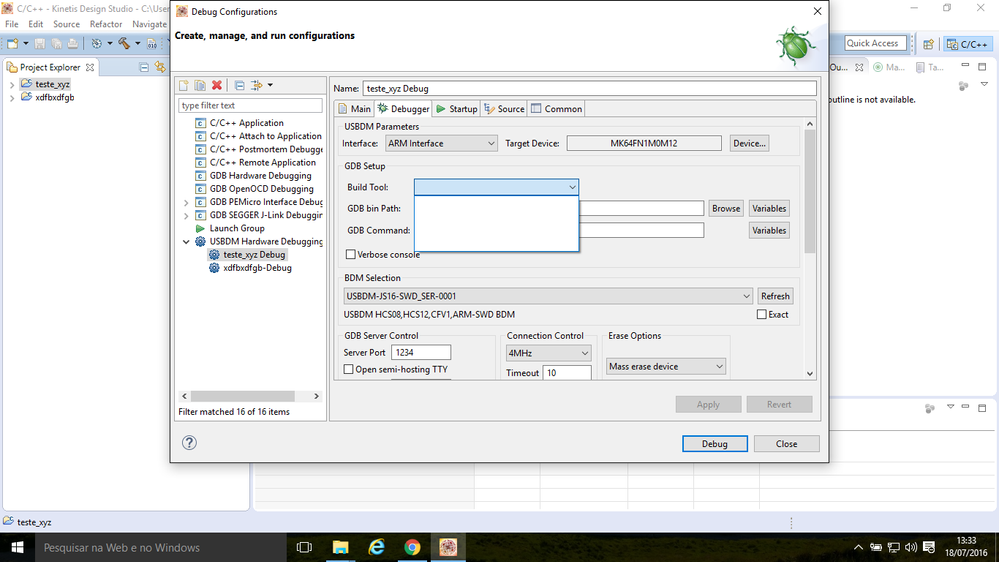Click the Debug button
The image size is (999, 562).
[x=714, y=443]
